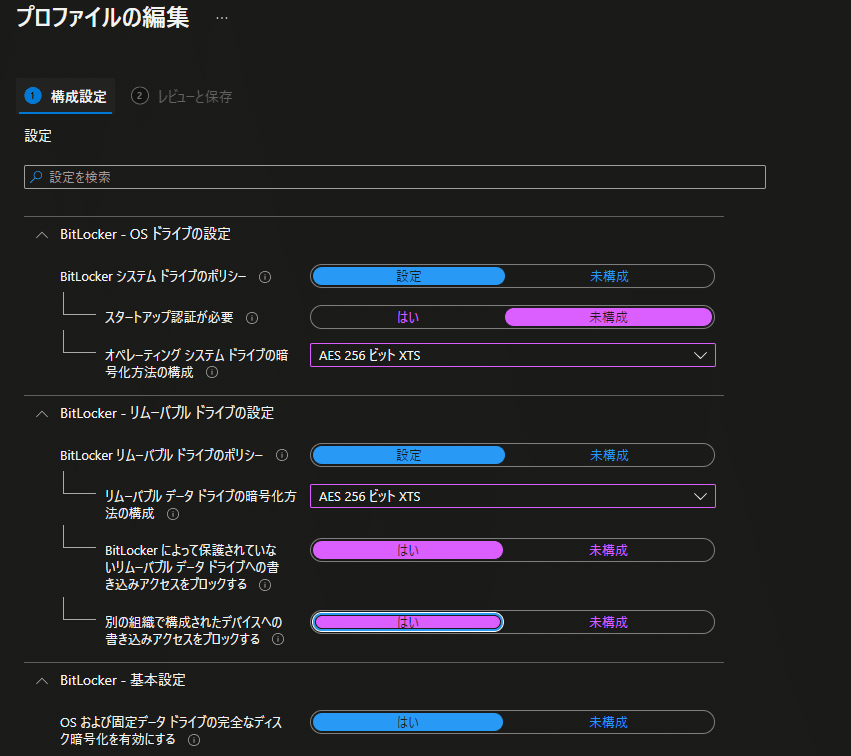Choose 未構成 for 保護されていないリムーバブル ドライブ書き込みブロック

tap(608, 550)
